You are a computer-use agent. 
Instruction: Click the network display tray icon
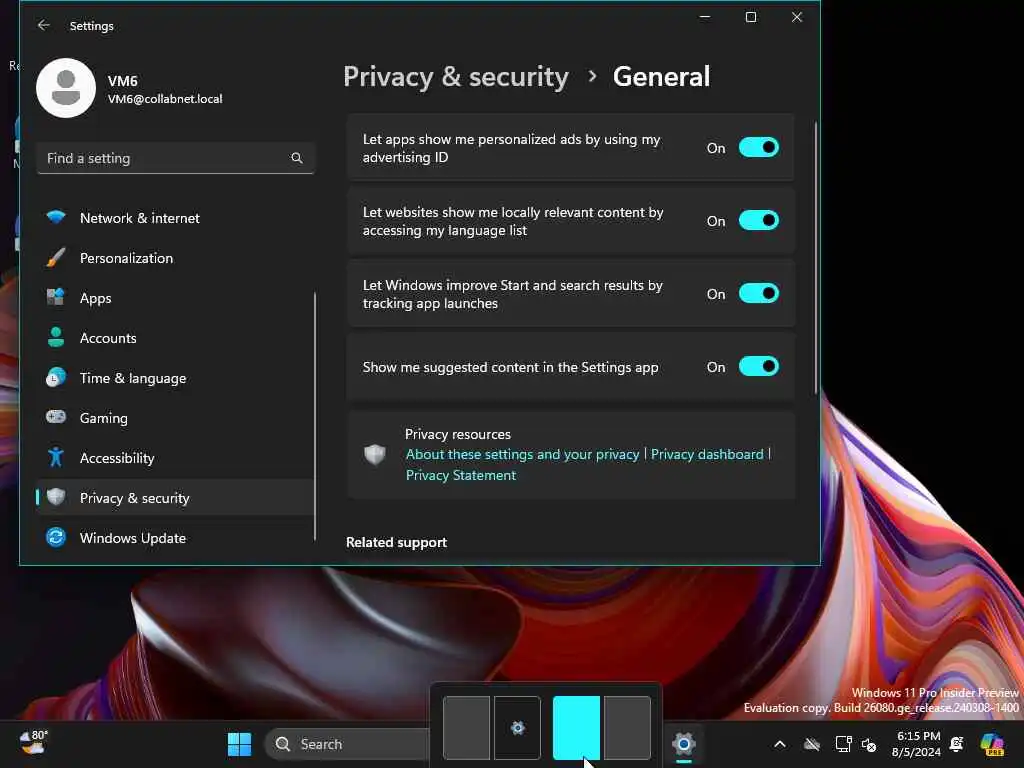tap(843, 744)
